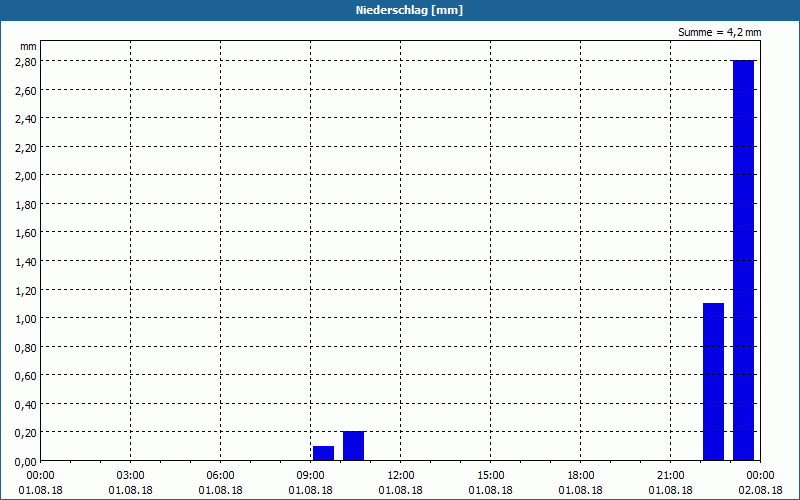Select the 01.08.18 date under 21:00
This screenshot has height=500, width=800.
pos(670,490)
